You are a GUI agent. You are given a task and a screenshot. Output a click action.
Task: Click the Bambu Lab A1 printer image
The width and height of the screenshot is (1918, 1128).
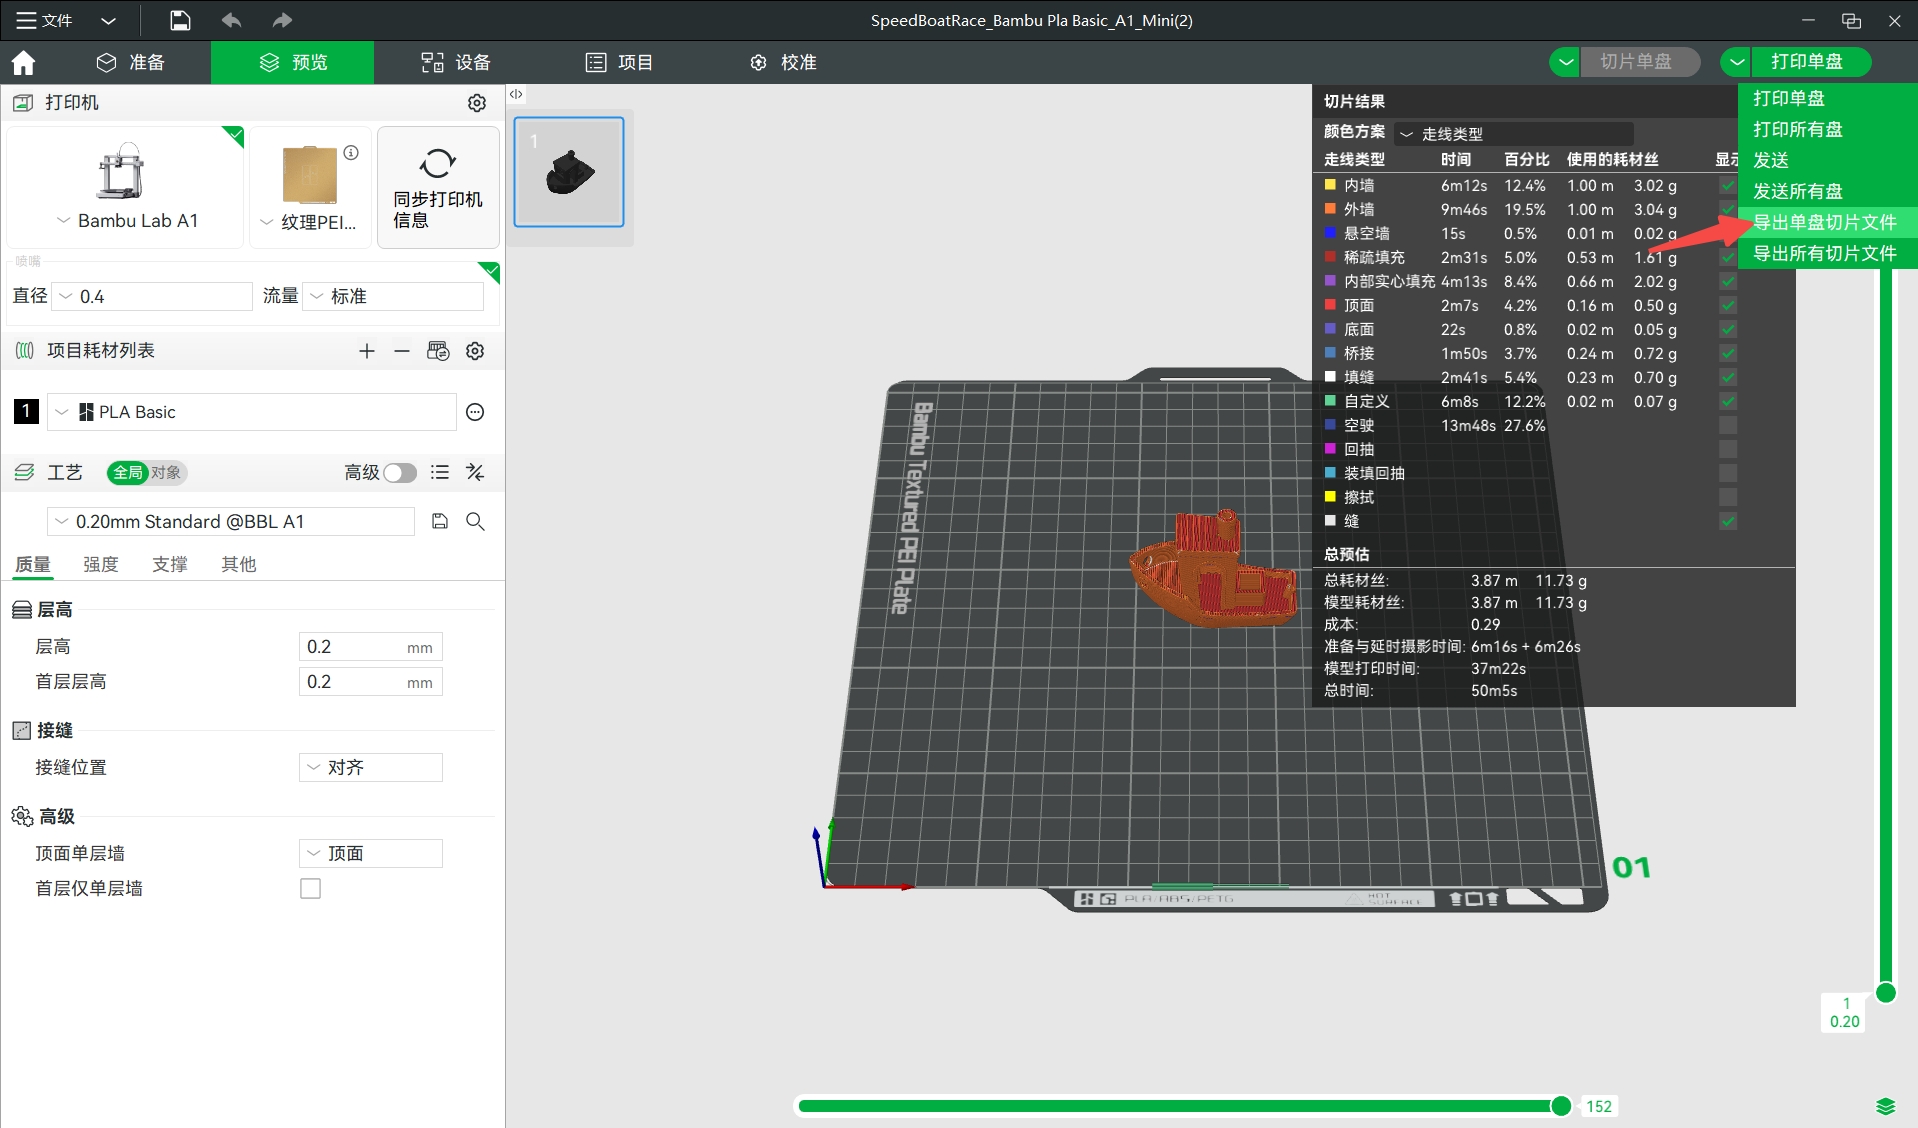(x=120, y=171)
